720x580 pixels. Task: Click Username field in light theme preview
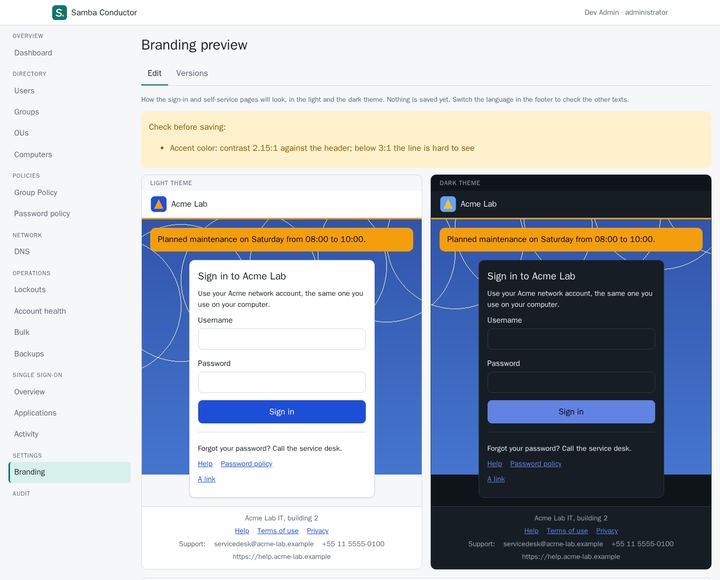point(282,339)
